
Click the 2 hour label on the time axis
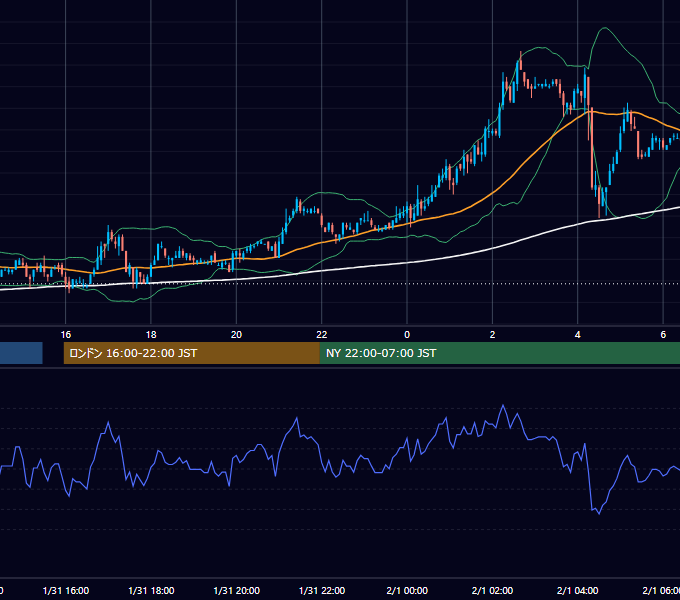(x=492, y=335)
